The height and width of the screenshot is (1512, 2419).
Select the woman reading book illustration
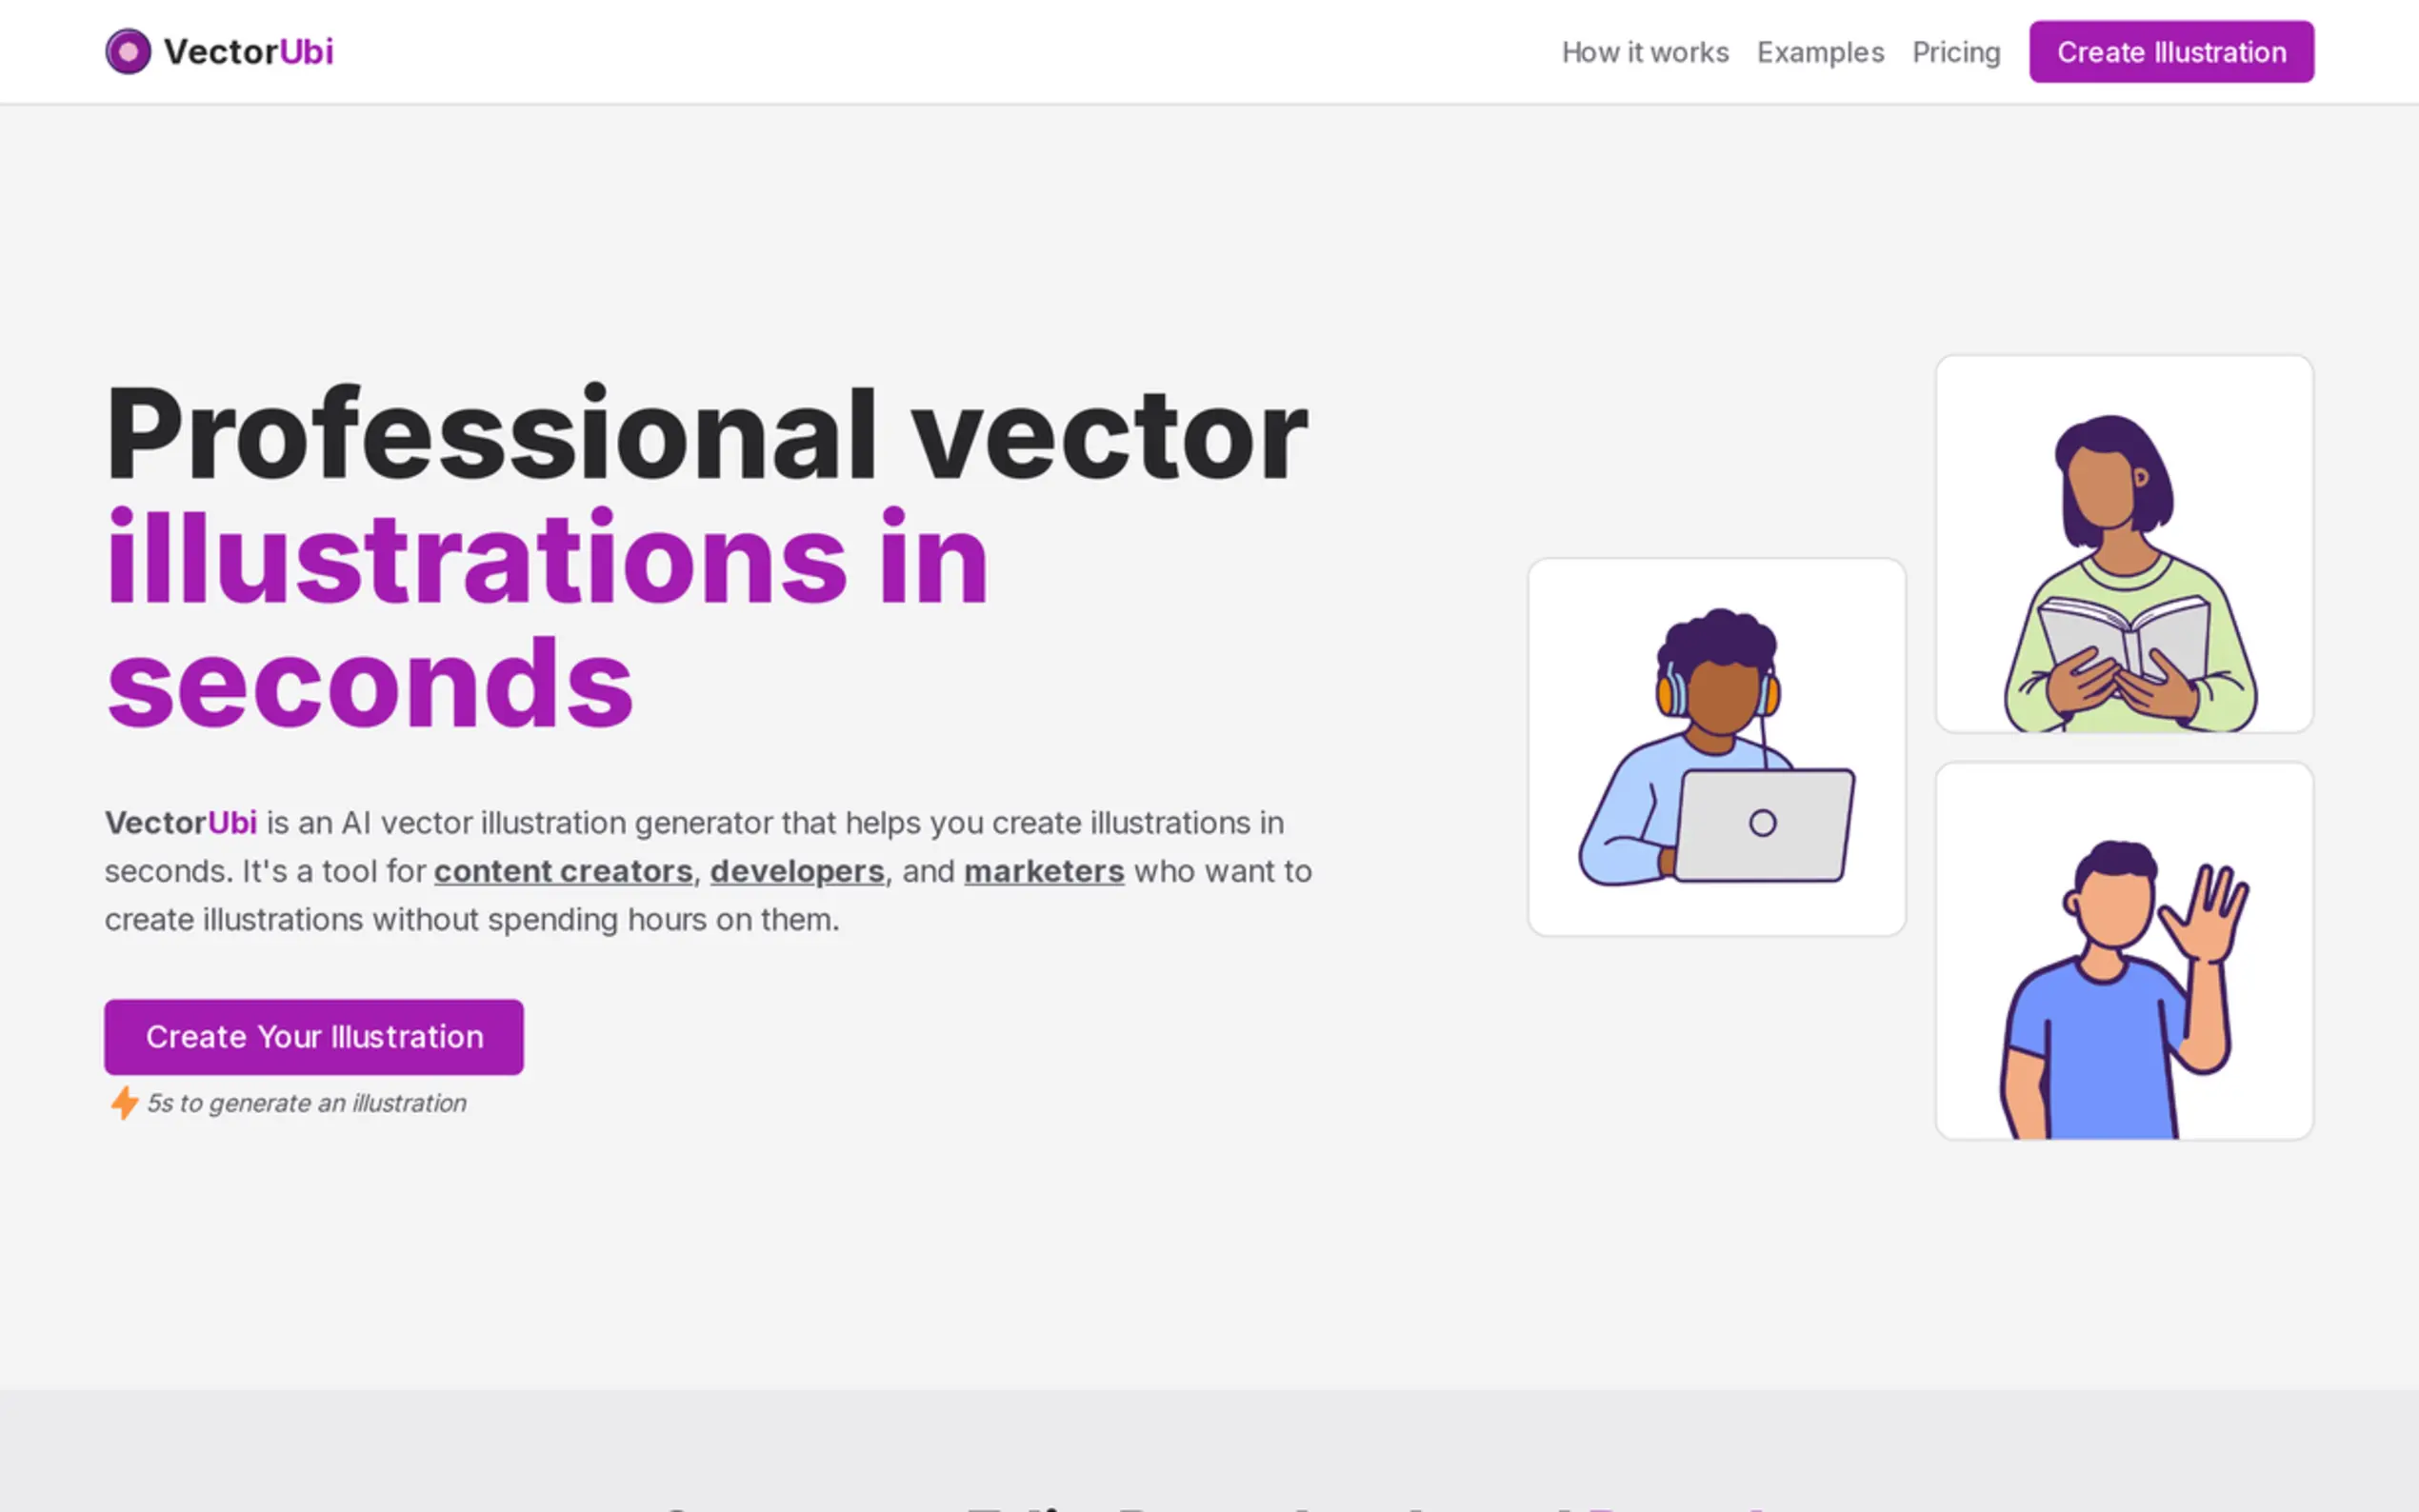[2123, 543]
